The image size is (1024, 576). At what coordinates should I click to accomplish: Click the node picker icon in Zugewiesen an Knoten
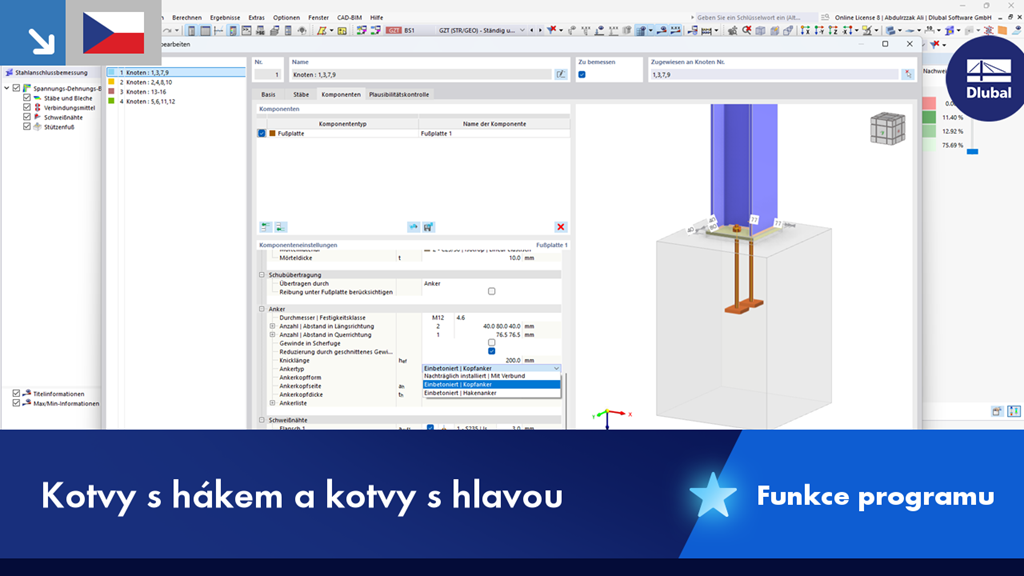pyautogui.click(x=908, y=74)
